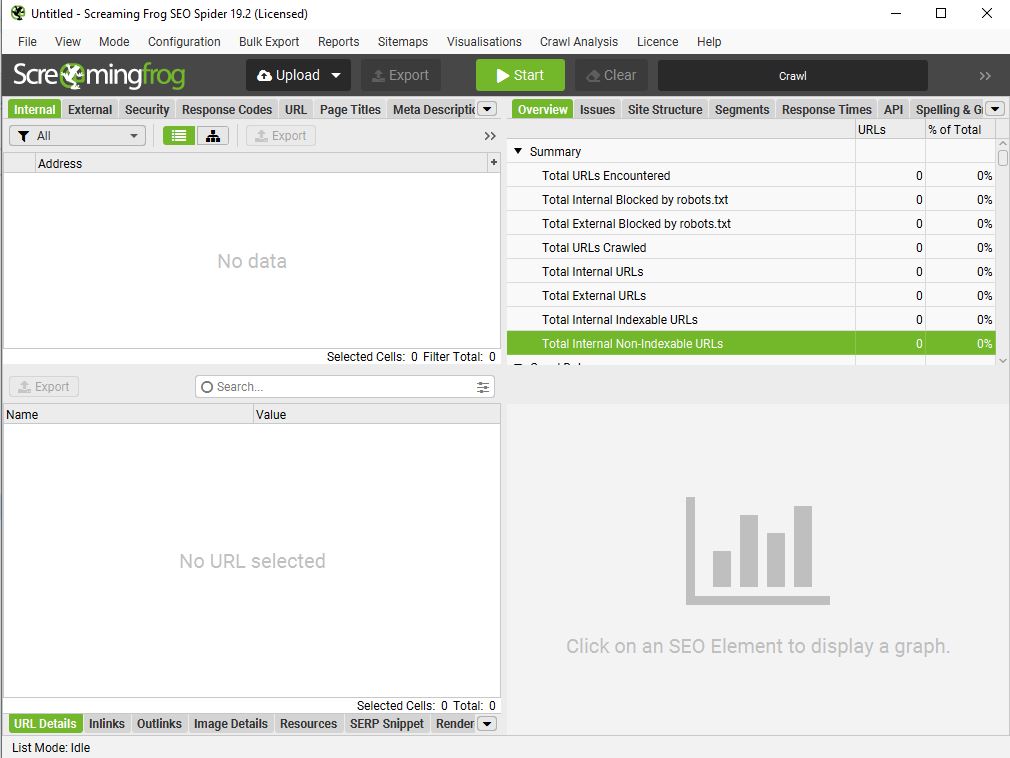Select the Overview tab
The height and width of the screenshot is (758, 1010).
tap(542, 109)
